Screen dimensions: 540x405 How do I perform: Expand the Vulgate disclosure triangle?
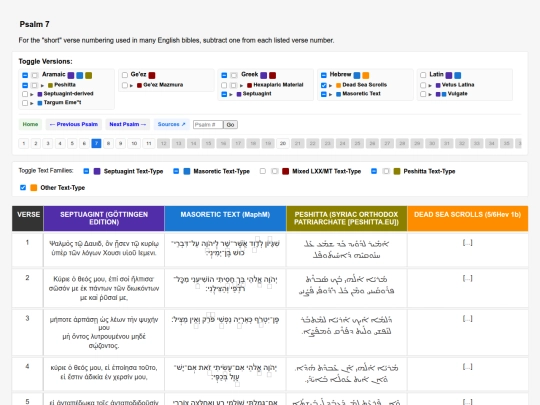click(430, 94)
